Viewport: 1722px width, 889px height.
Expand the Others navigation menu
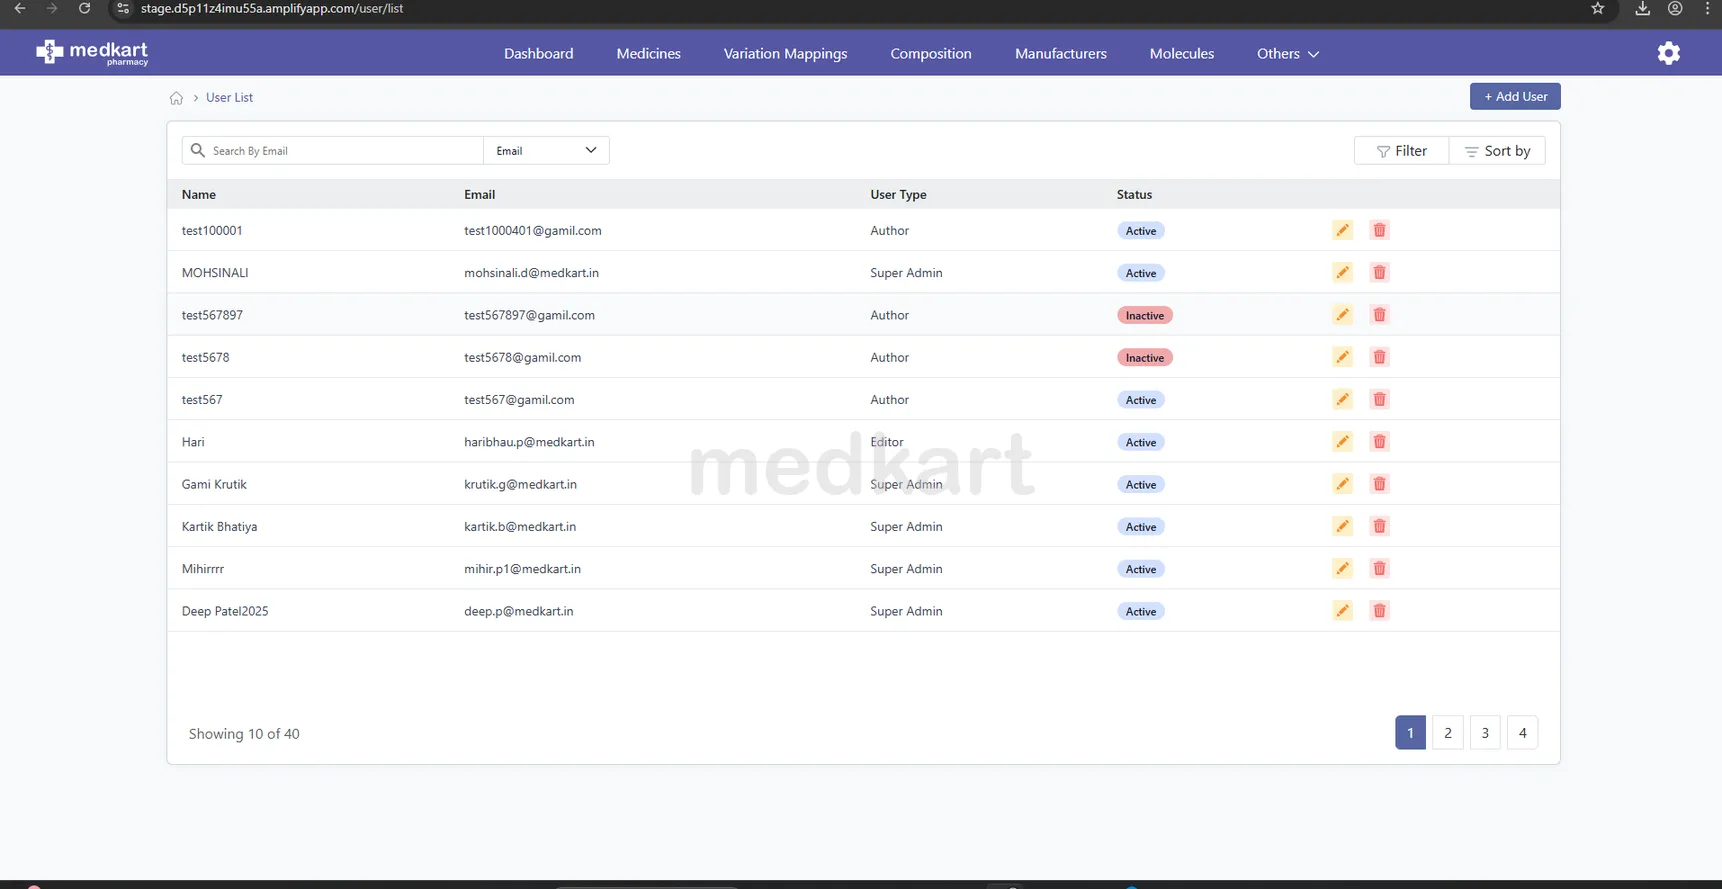point(1287,54)
